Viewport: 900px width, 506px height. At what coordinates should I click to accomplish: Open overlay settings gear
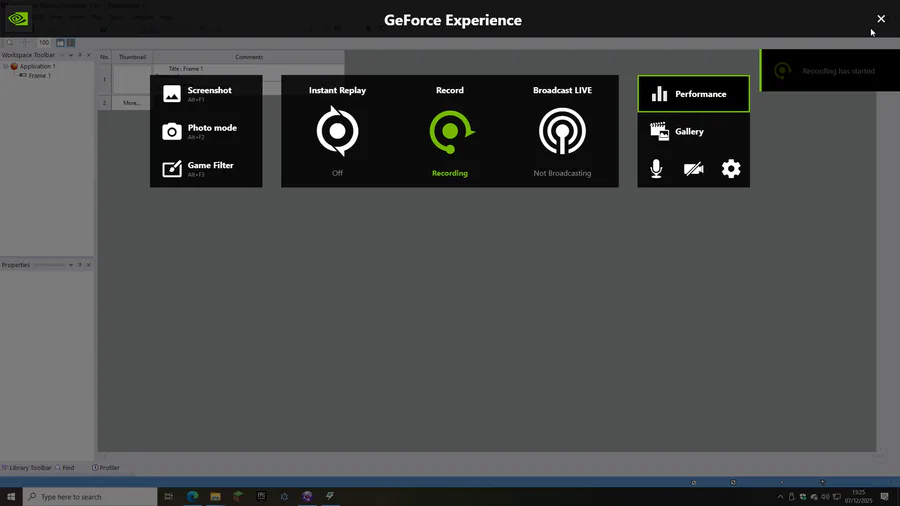[x=731, y=169]
